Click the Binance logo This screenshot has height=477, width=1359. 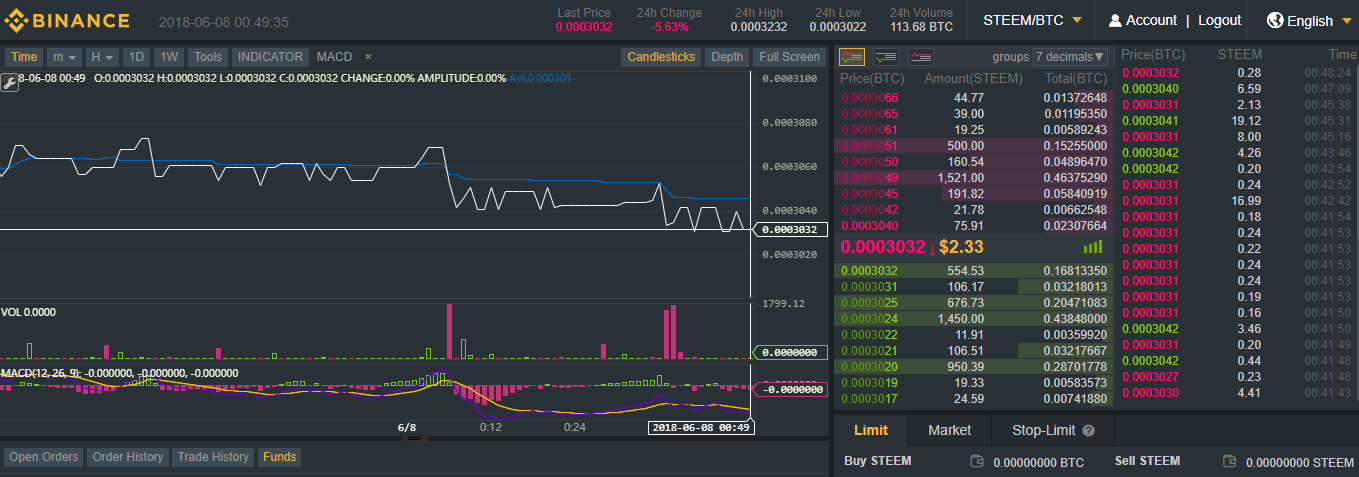click(x=66, y=20)
